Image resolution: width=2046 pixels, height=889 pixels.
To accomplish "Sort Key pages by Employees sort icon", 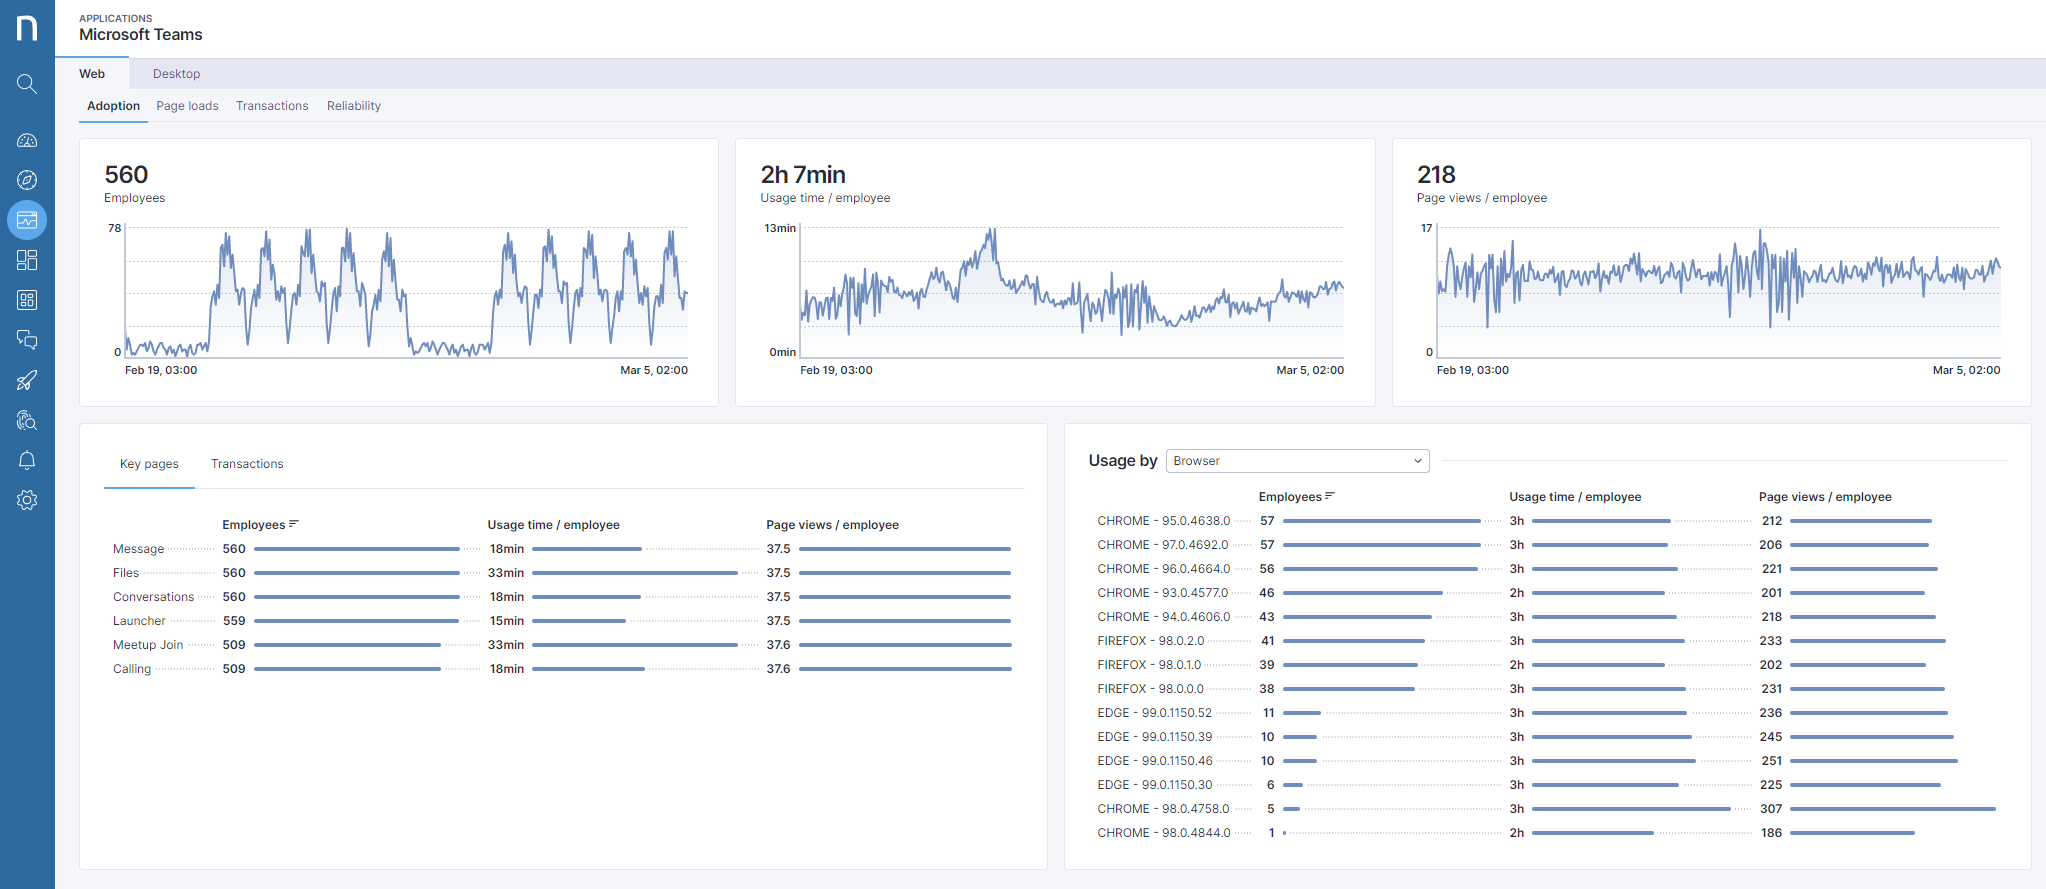I will (294, 524).
